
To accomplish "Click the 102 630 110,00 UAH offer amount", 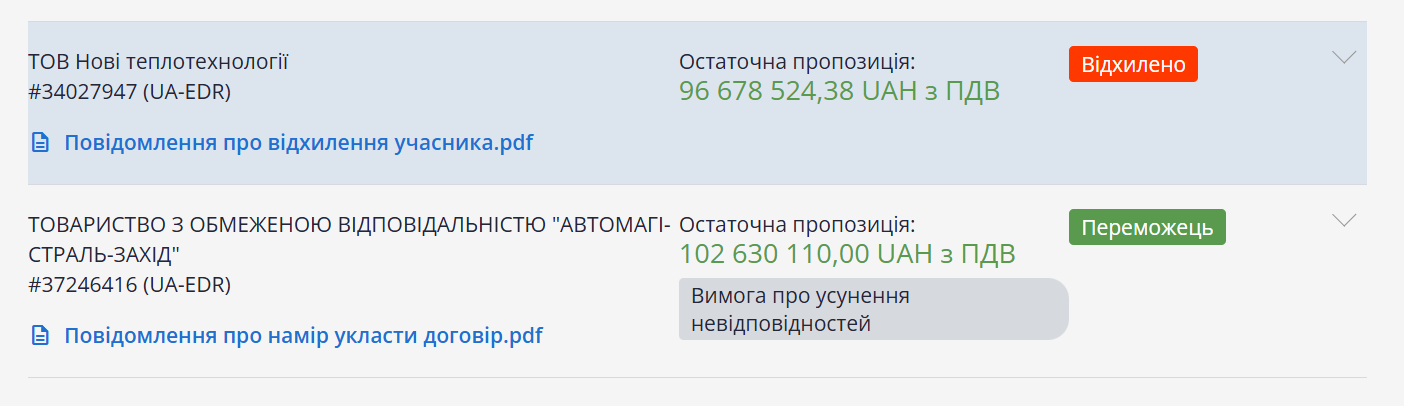I will (x=847, y=254).
